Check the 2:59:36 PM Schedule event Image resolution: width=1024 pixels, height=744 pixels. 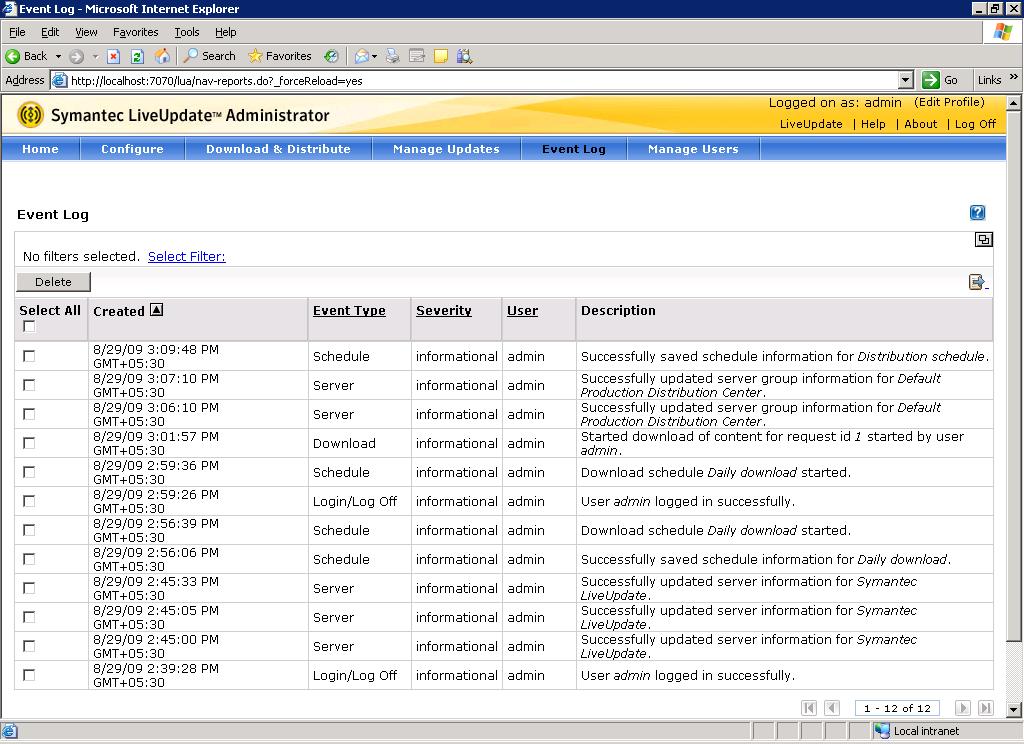tap(29, 472)
